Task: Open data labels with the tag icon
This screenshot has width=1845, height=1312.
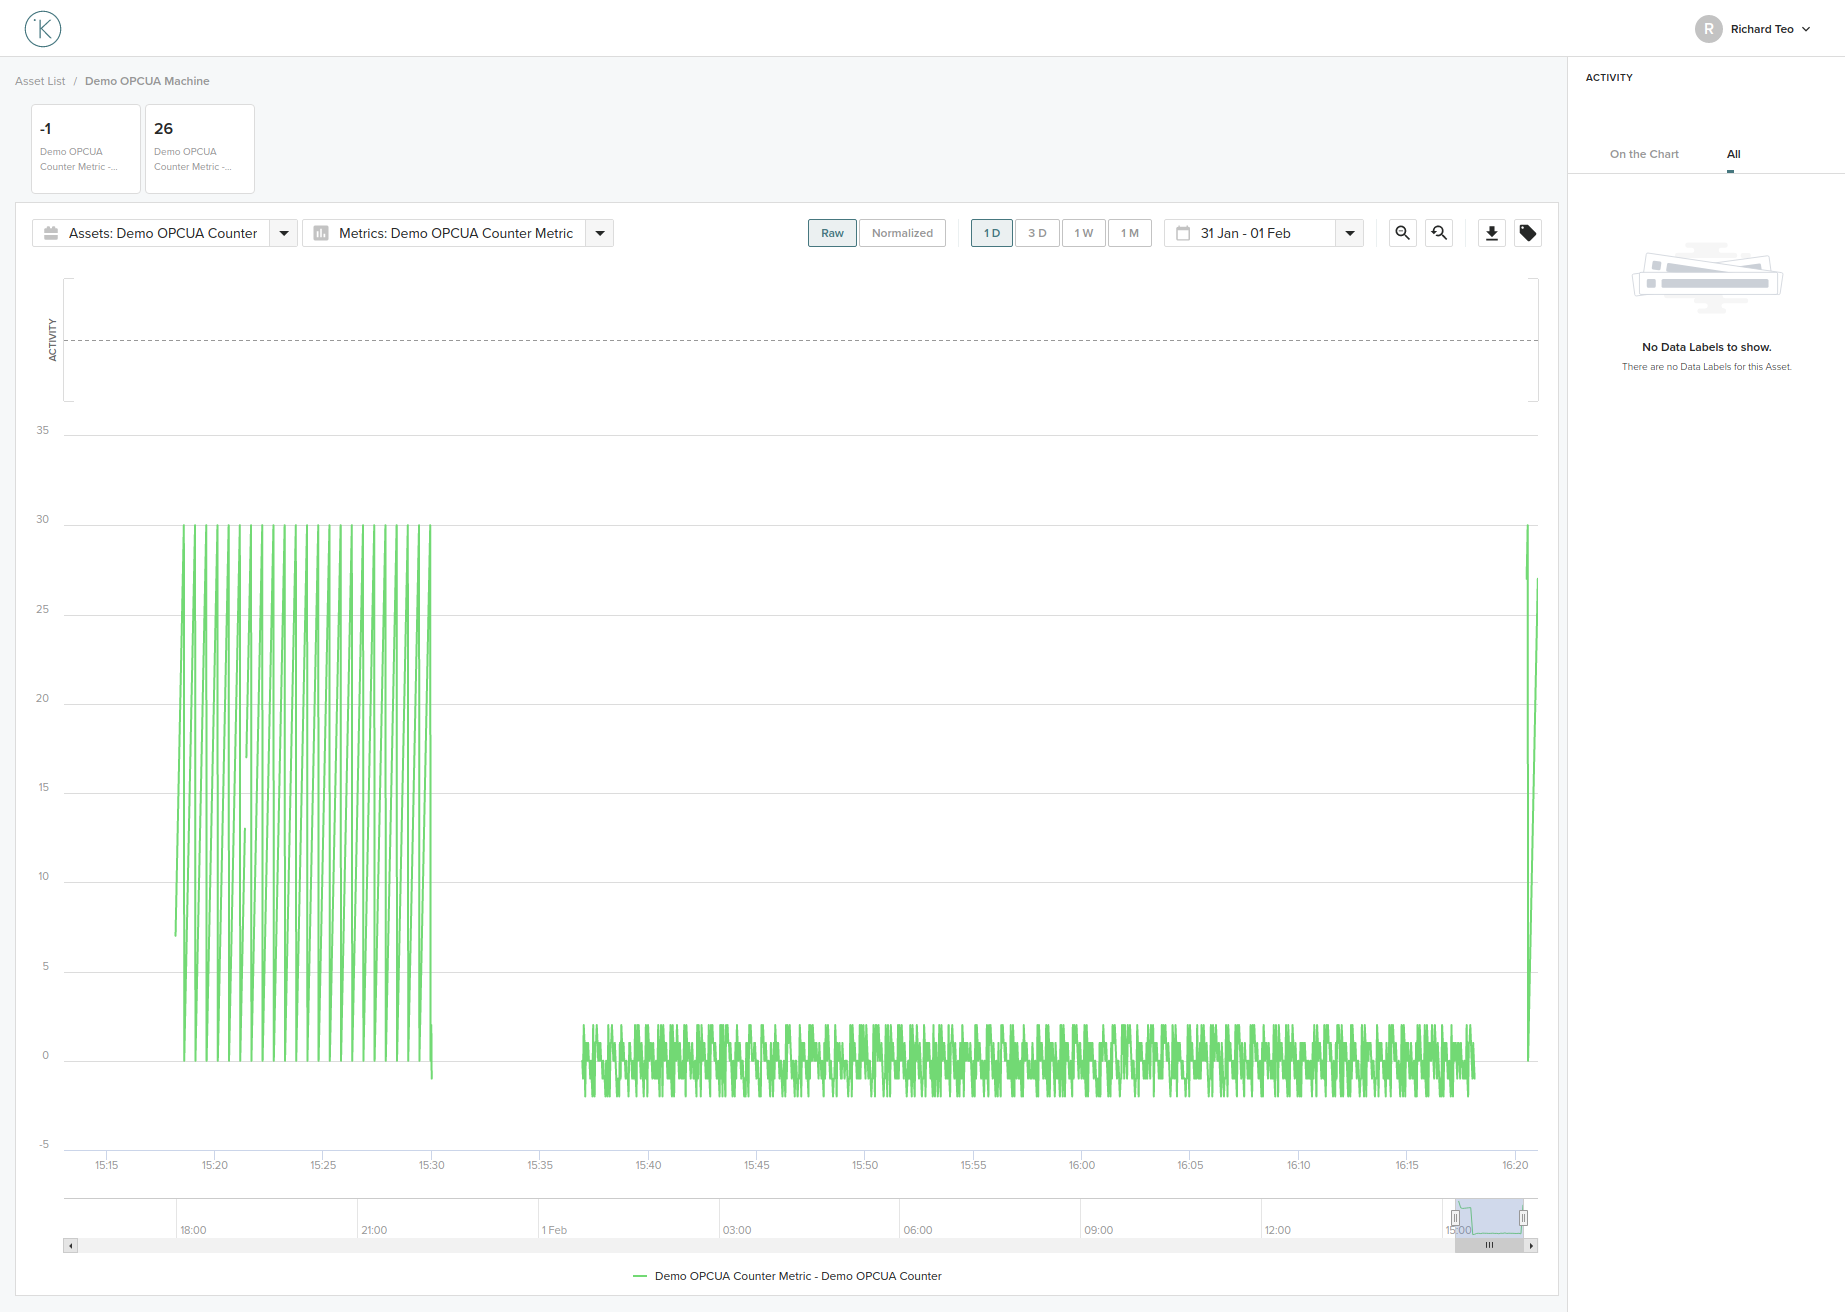Action: point(1527,232)
